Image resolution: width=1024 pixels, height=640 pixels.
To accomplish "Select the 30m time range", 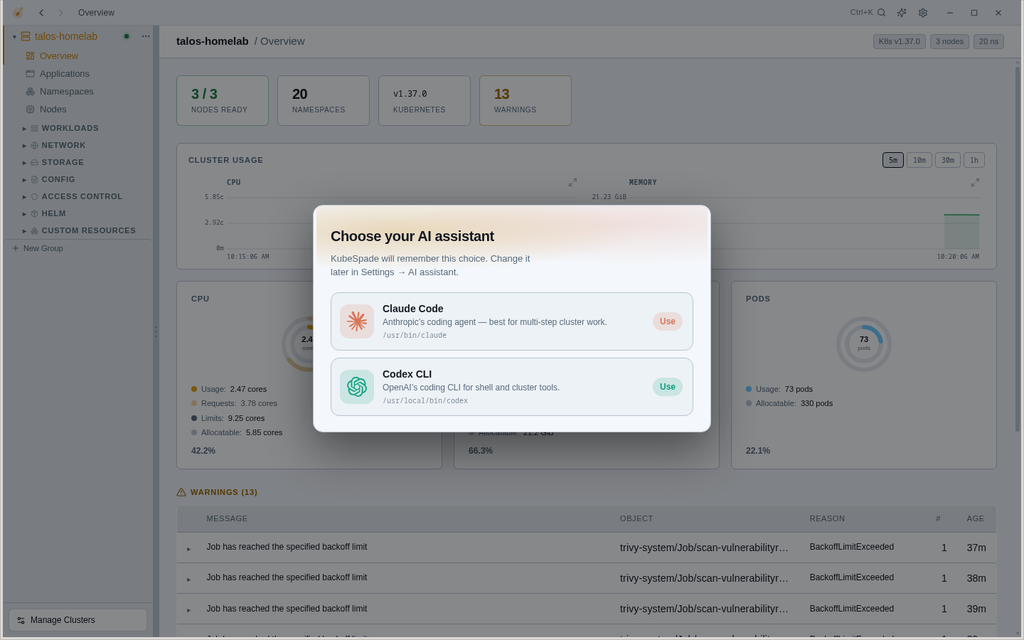I will click(x=948, y=160).
